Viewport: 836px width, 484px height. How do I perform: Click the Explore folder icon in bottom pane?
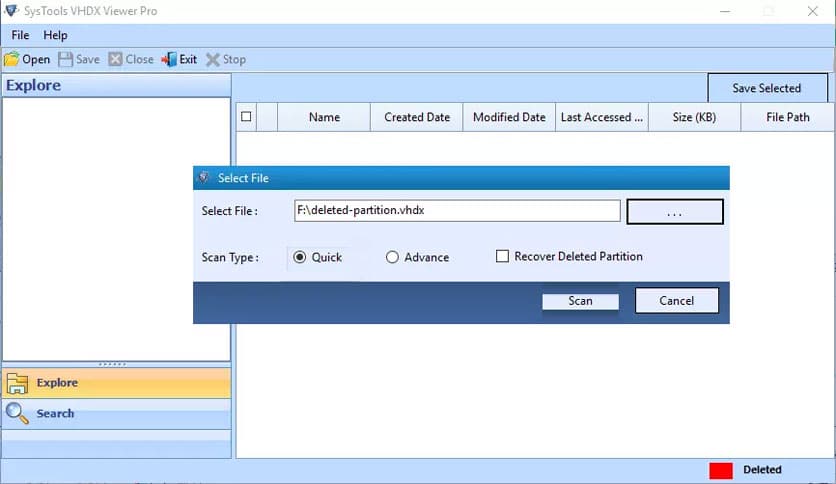point(17,383)
